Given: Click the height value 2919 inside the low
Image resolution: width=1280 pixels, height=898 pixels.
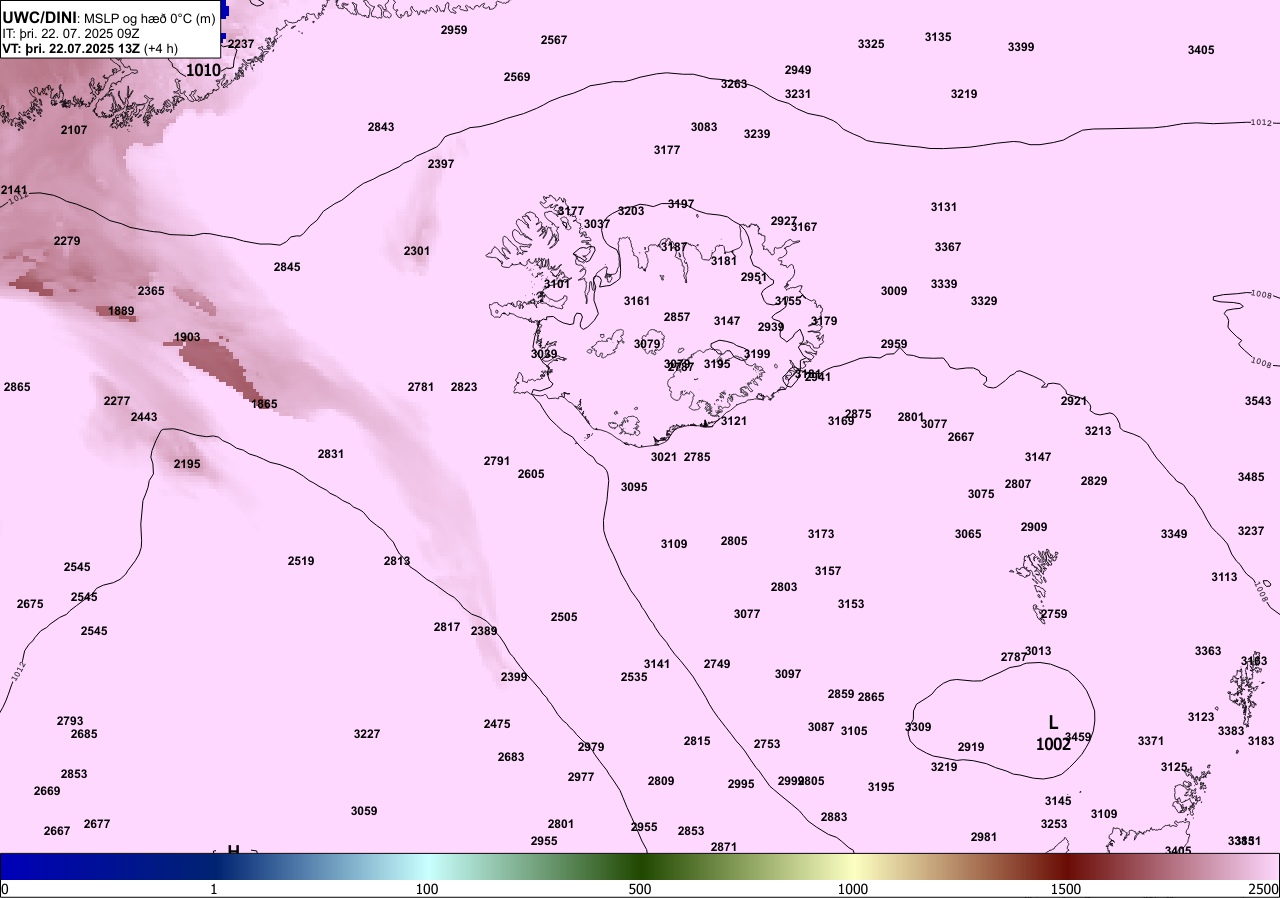Looking at the screenshot, I should click(x=971, y=747).
